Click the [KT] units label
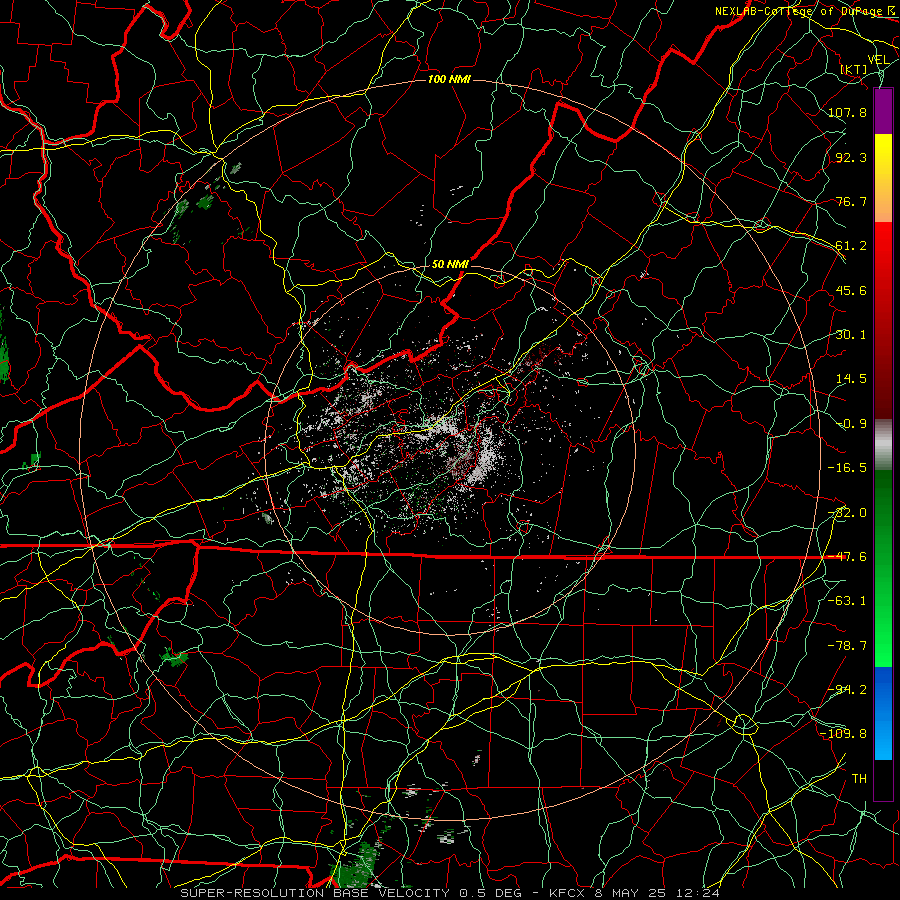This screenshot has width=900, height=900. (x=854, y=69)
